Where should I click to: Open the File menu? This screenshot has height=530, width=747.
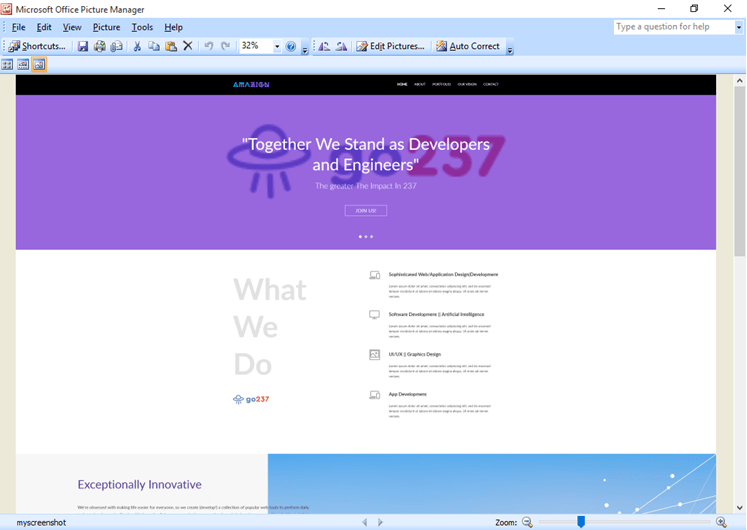pyautogui.click(x=18, y=27)
